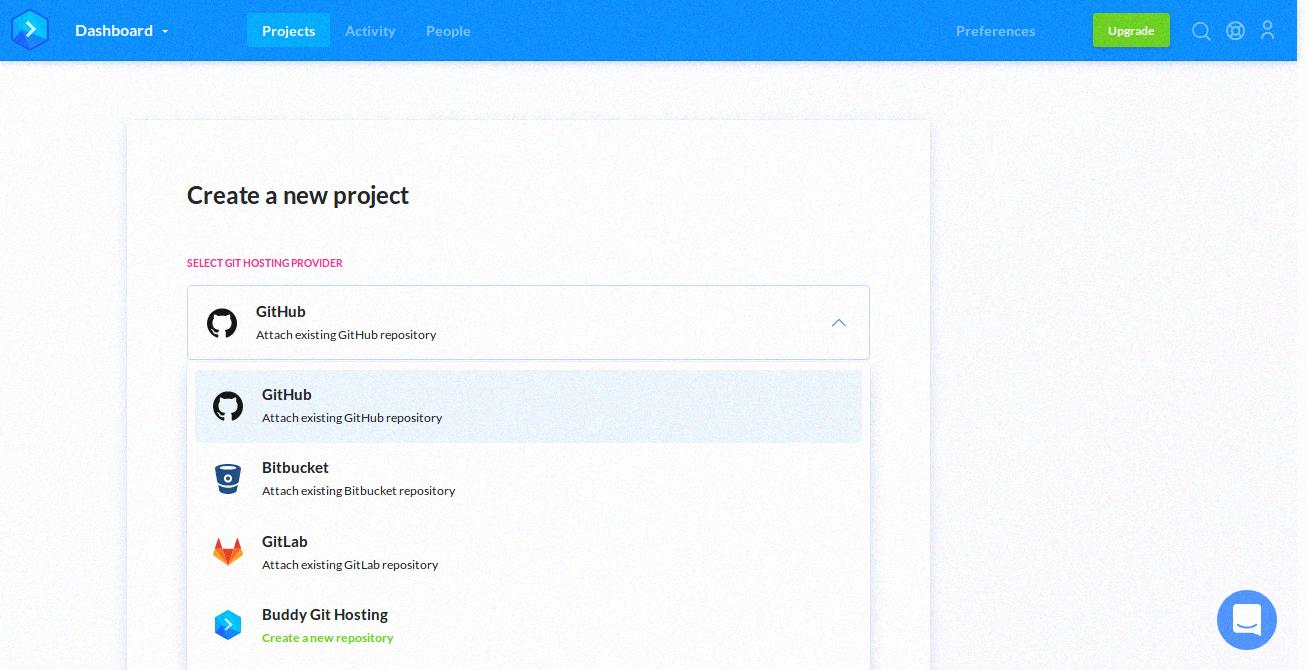Click the GitHub icon in the dropdown list
This screenshot has height=670, width=1307.
[x=228, y=406]
